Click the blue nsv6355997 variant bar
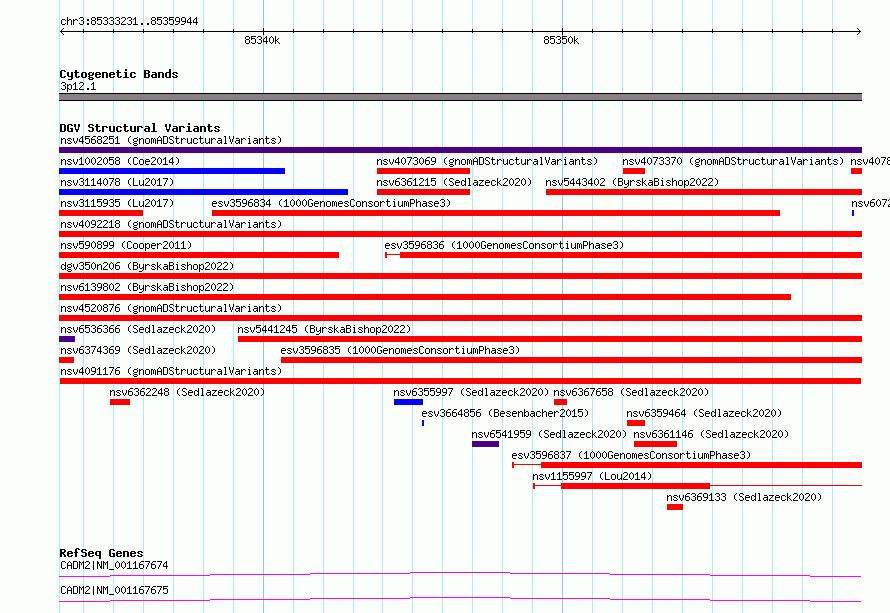This screenshot has width=890, height=613. pyautogui.click(x=408, y=402)
